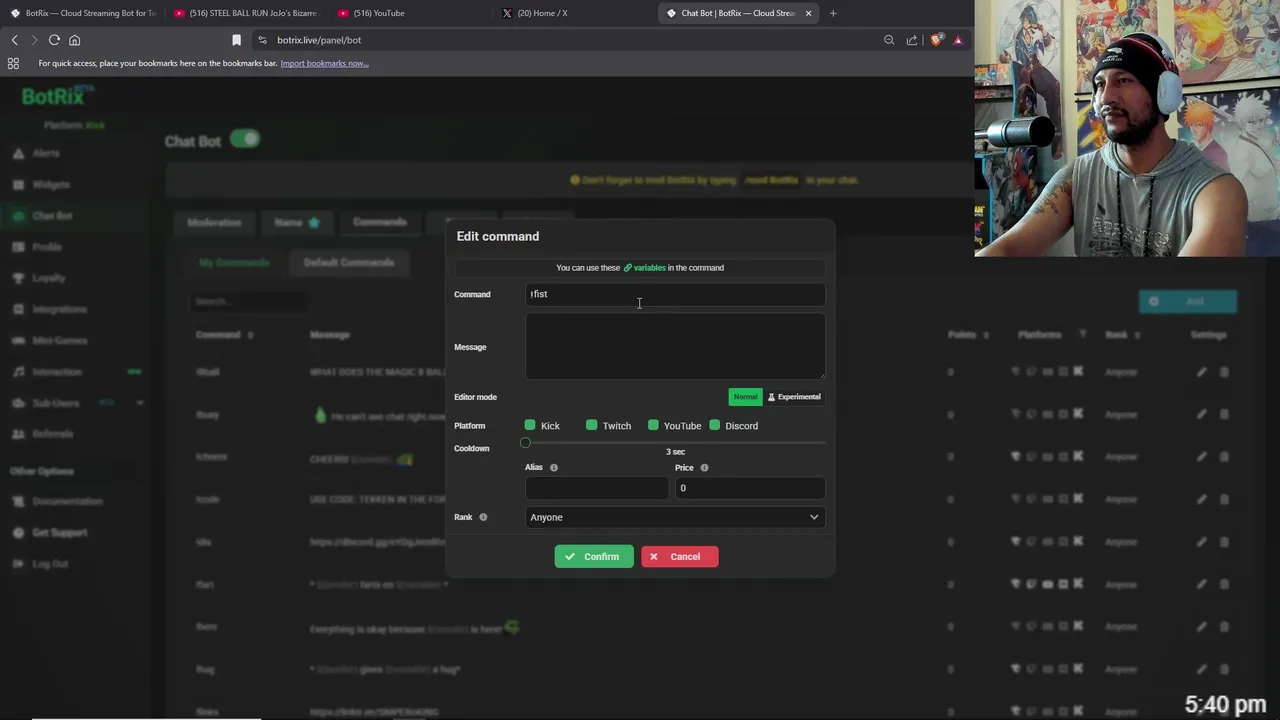The width and height of the screenshot is (1280, 720).
Task: Toggle the Twitch platform checkbox
Action: tap(592, 425)
